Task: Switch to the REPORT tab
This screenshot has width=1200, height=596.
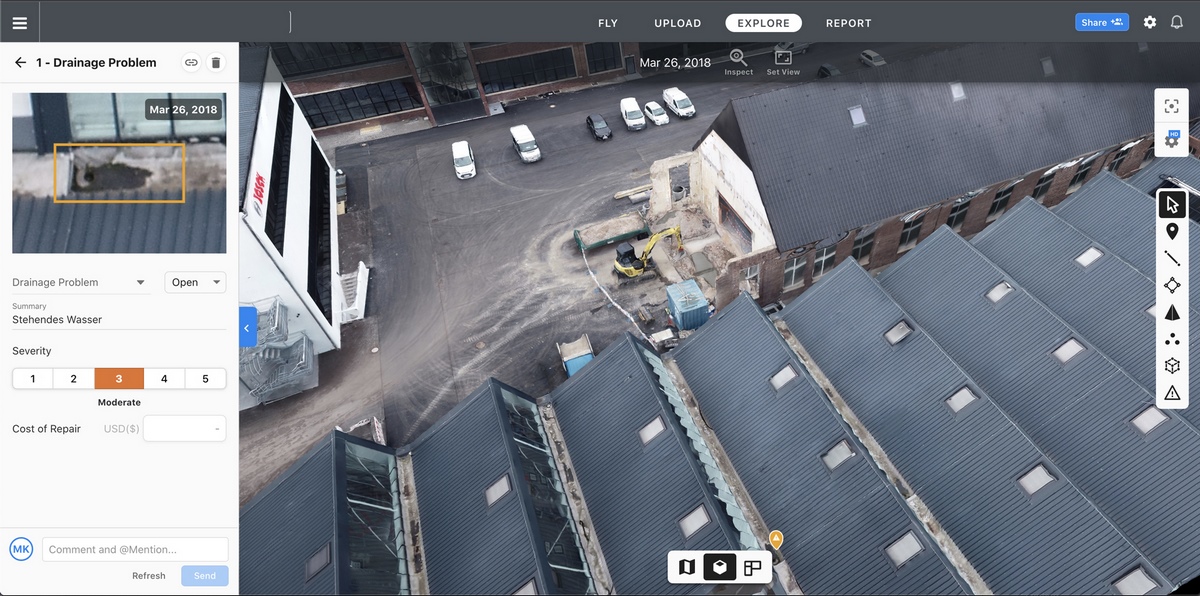Action: 848,22
